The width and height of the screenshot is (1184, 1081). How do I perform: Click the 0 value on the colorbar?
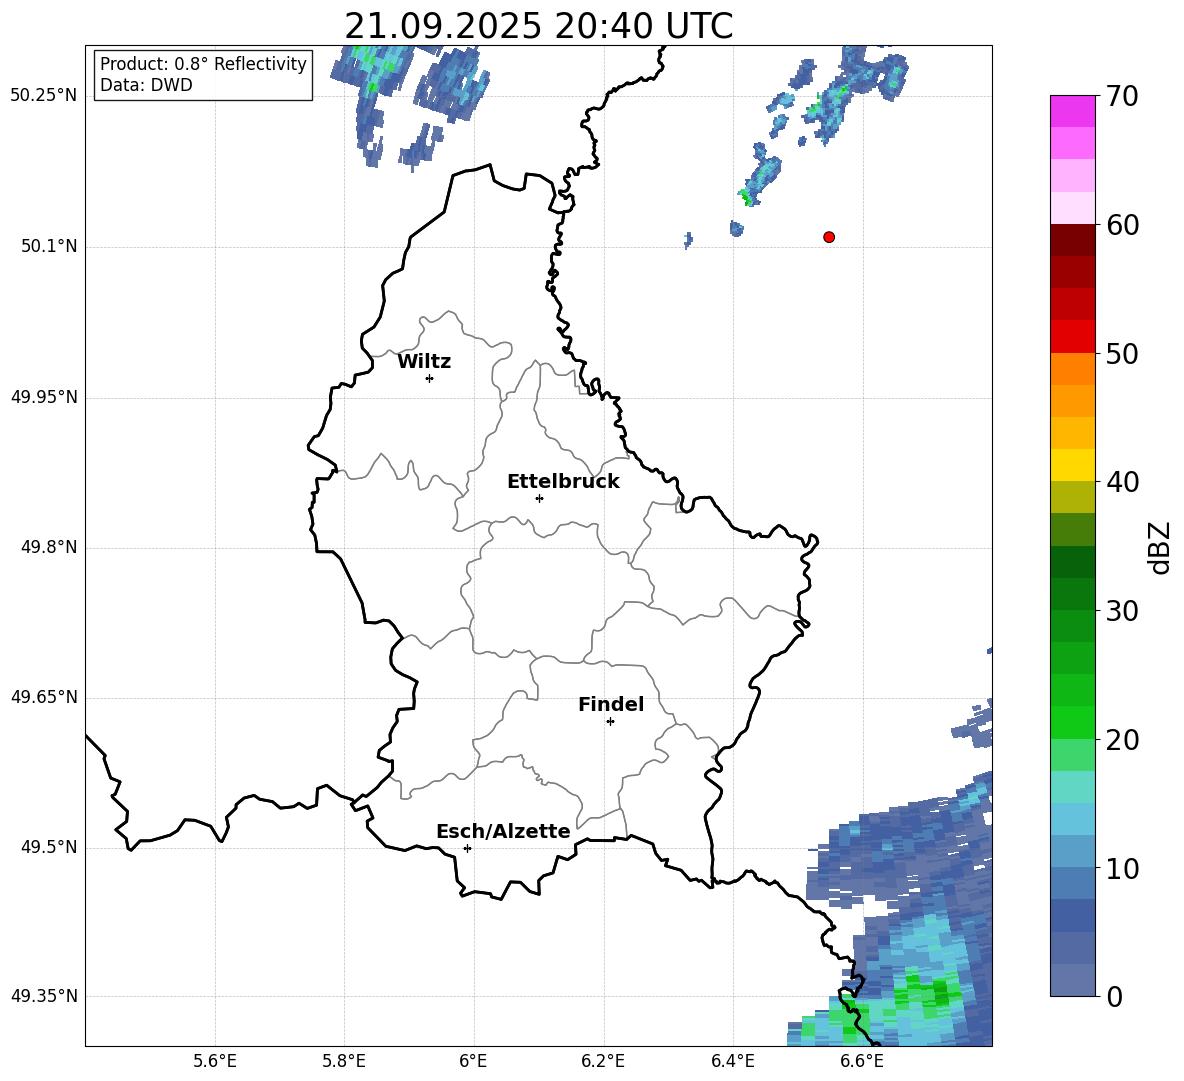(x=1114, y=996)
